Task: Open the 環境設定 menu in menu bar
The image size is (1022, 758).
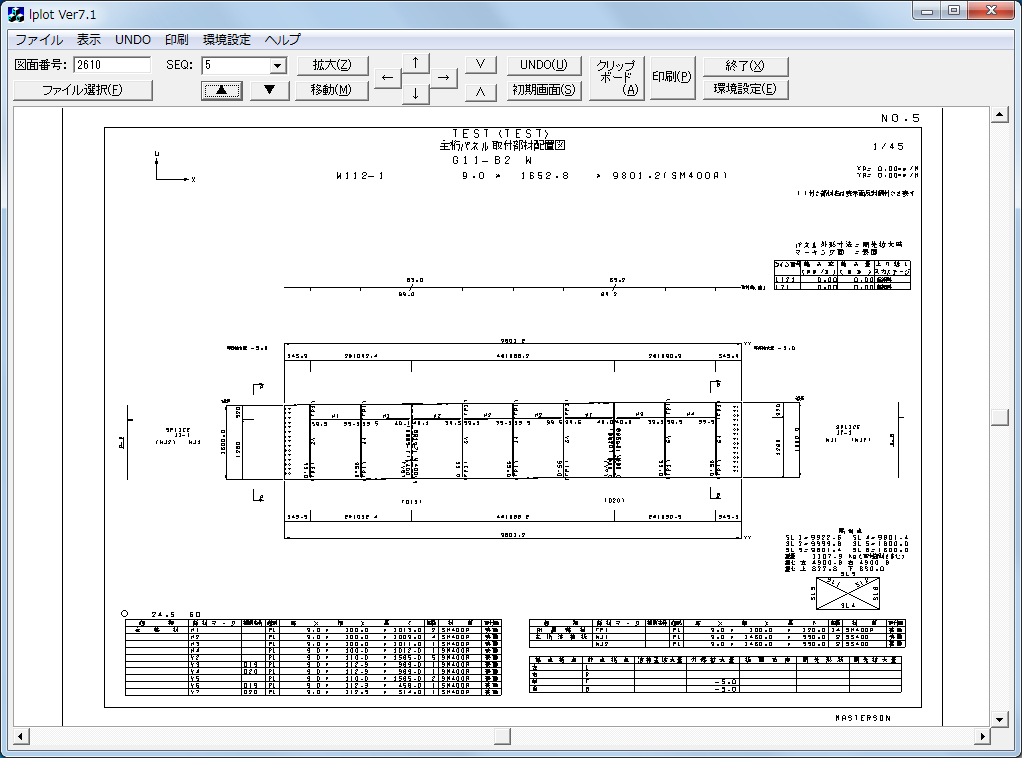Action: pos(227,40)
